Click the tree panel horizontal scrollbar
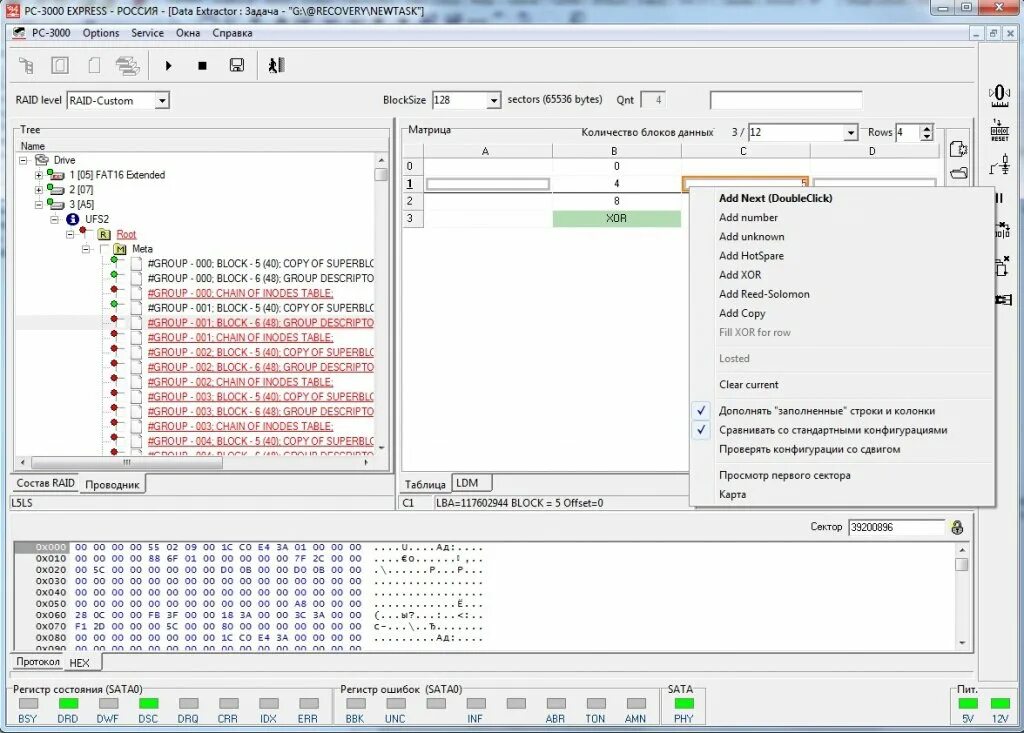Viewport: 1024px width, 733px height. tap(195, 463)
